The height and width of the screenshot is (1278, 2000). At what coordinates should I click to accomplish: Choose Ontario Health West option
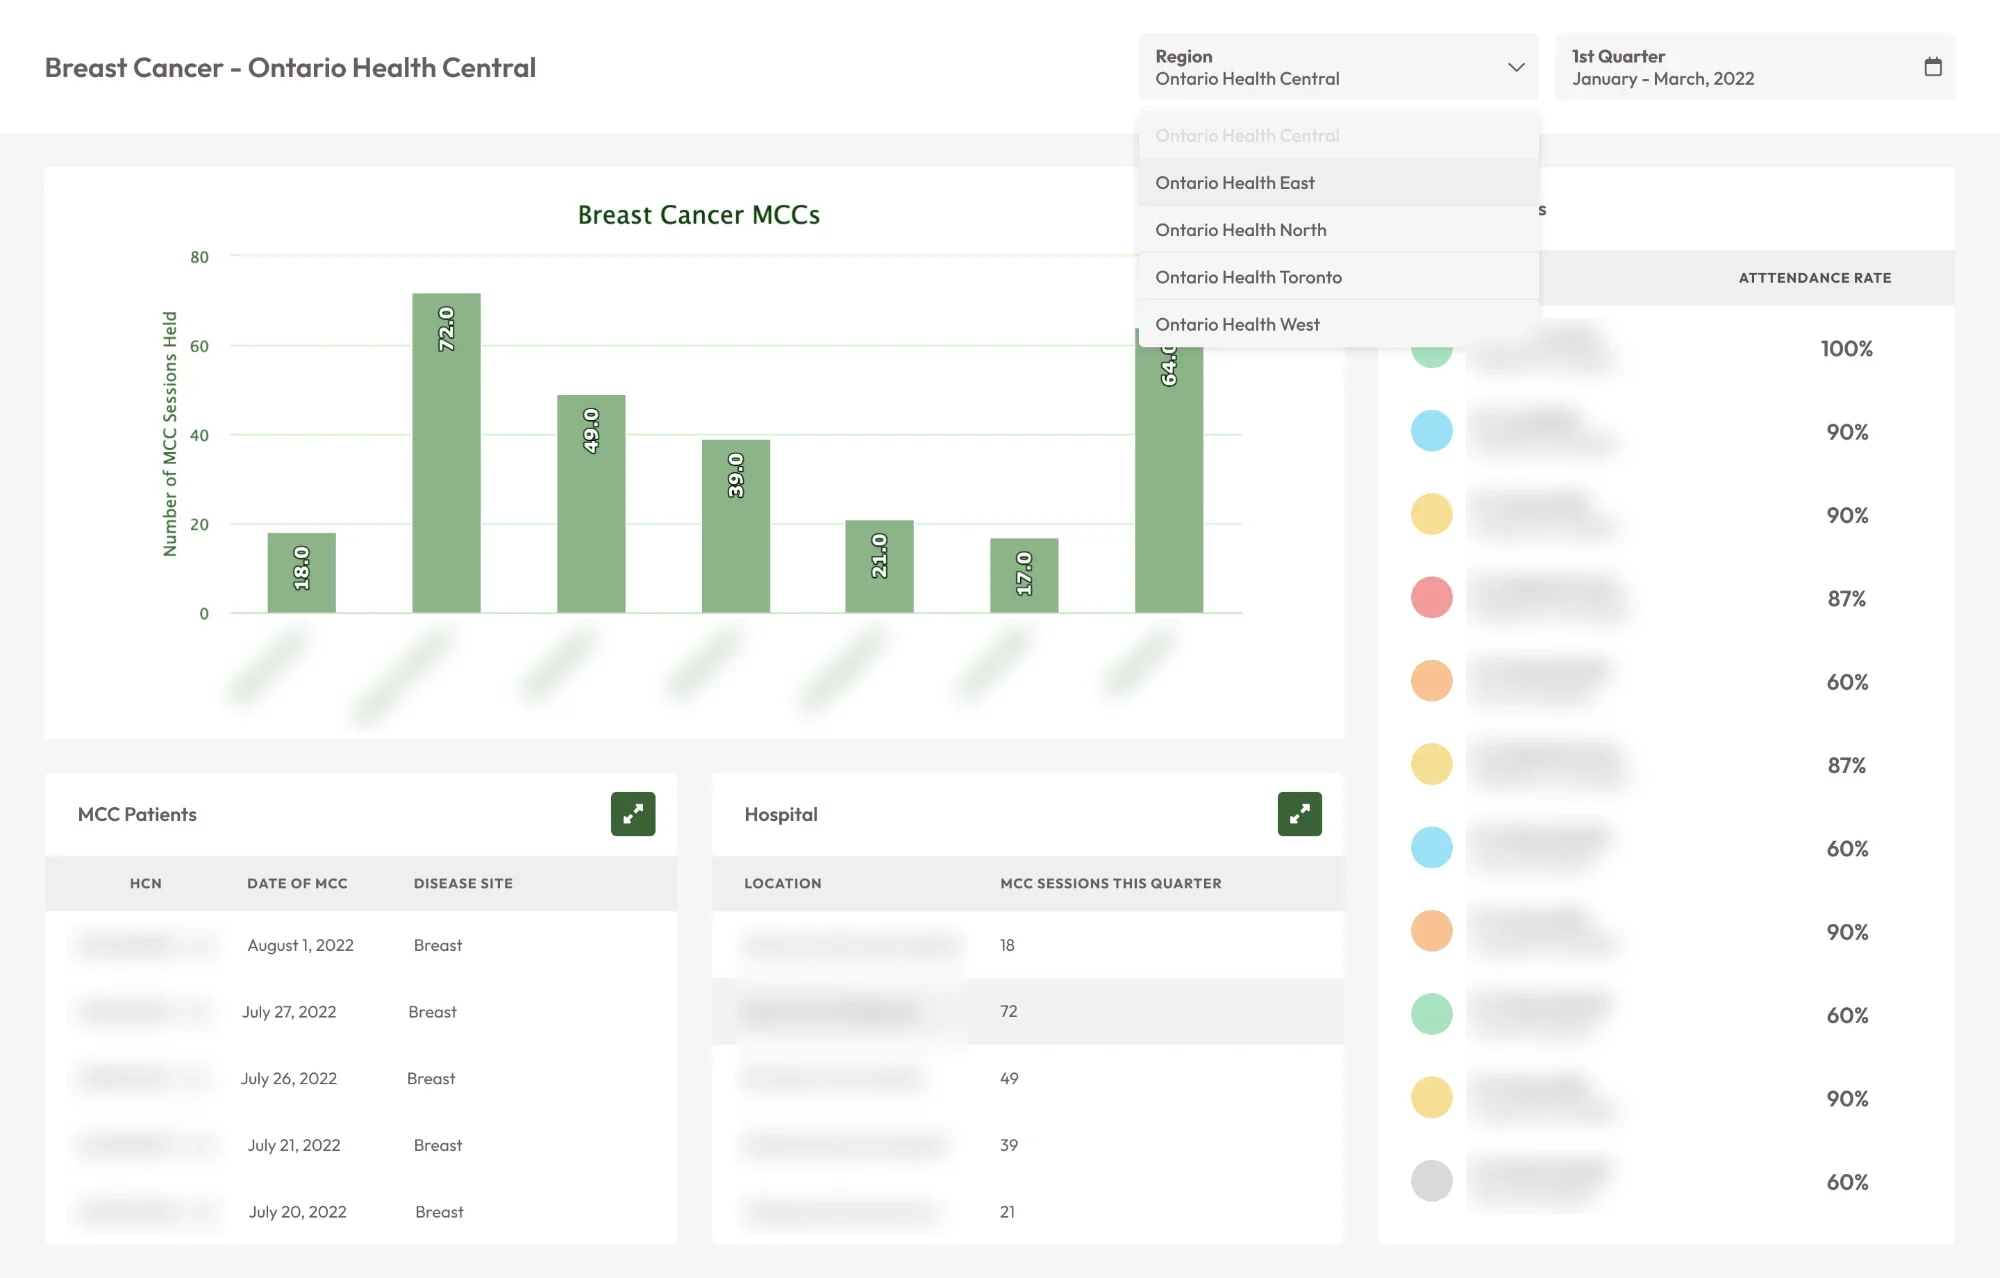tap(1338, 324)
